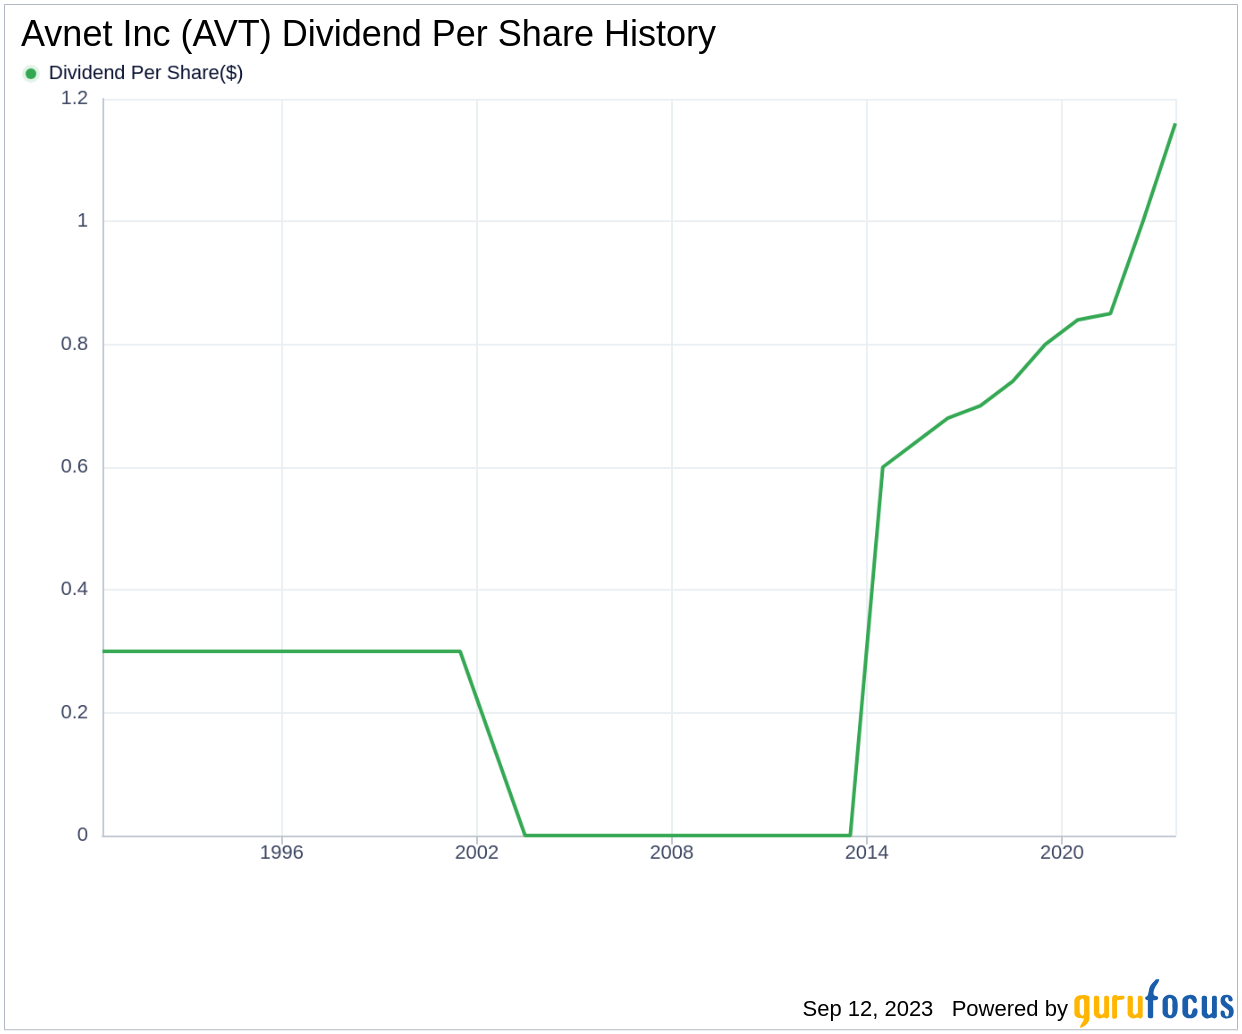Click the x-axis label 2002

pyautogui.click(x=476, y=852)
